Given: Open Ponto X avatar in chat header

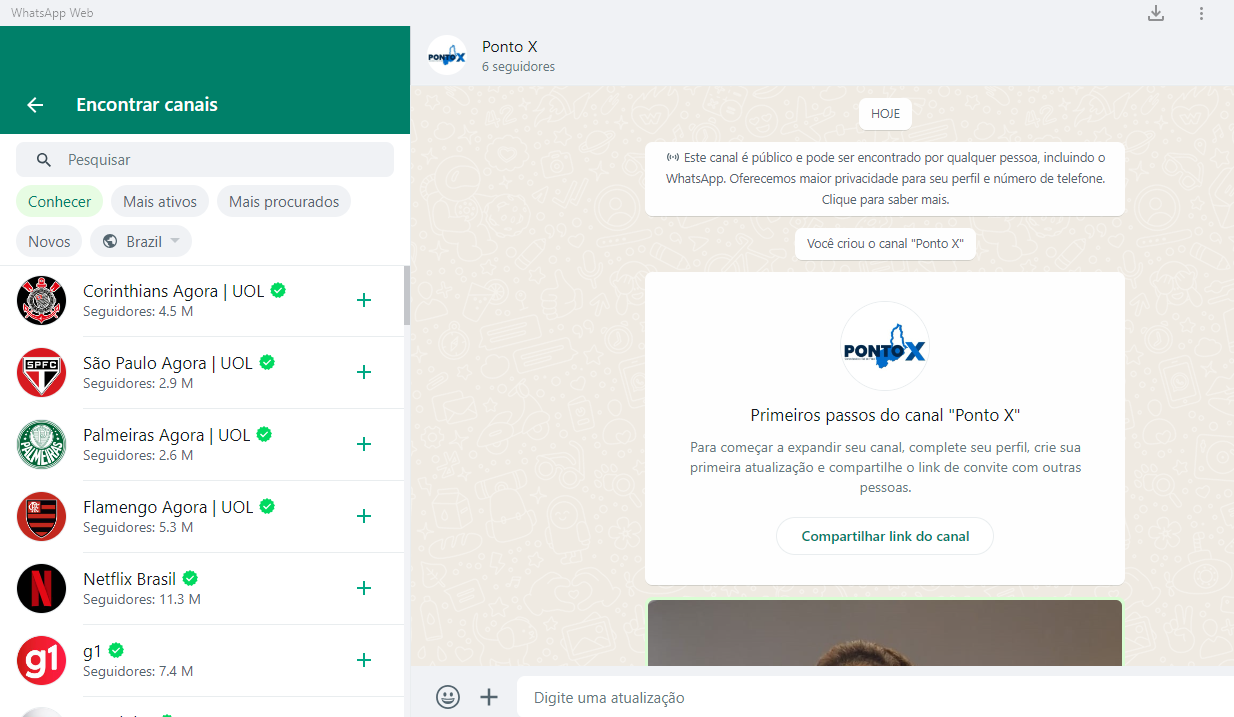Looking at the screenshot, I should (x=447, y=56).
